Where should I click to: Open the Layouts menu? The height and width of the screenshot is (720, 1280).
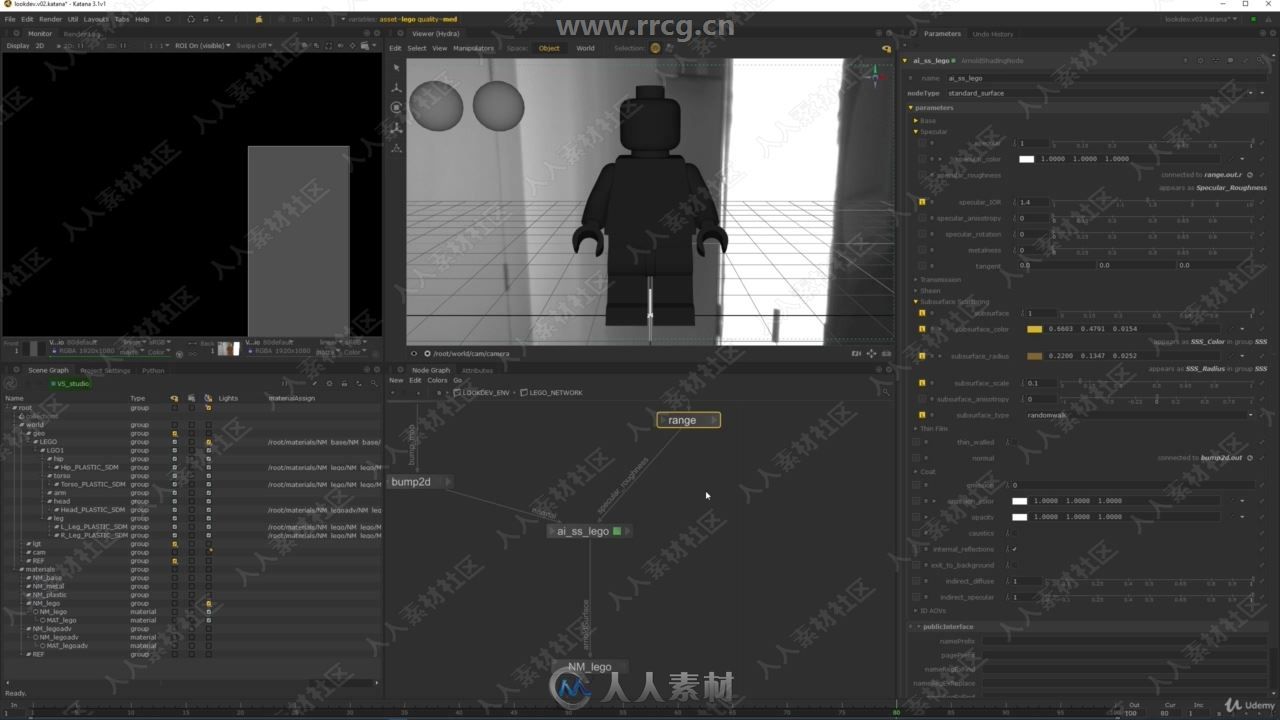(96, 19)
